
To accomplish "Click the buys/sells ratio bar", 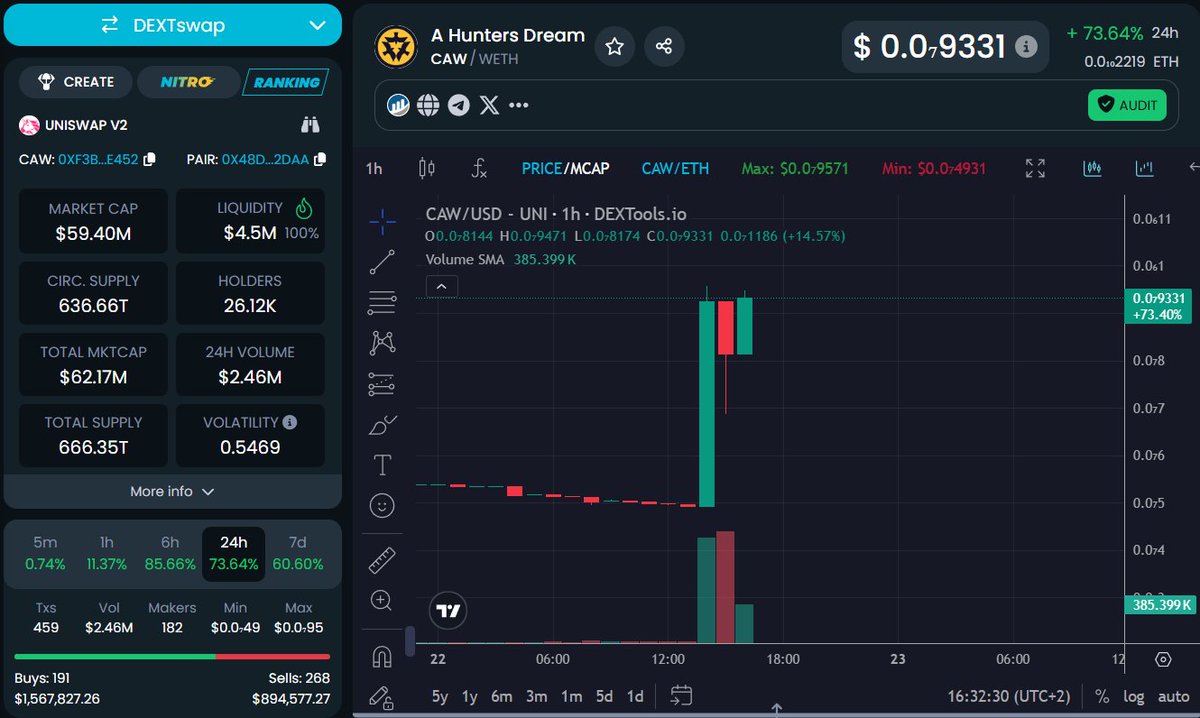I will (172, 656).
